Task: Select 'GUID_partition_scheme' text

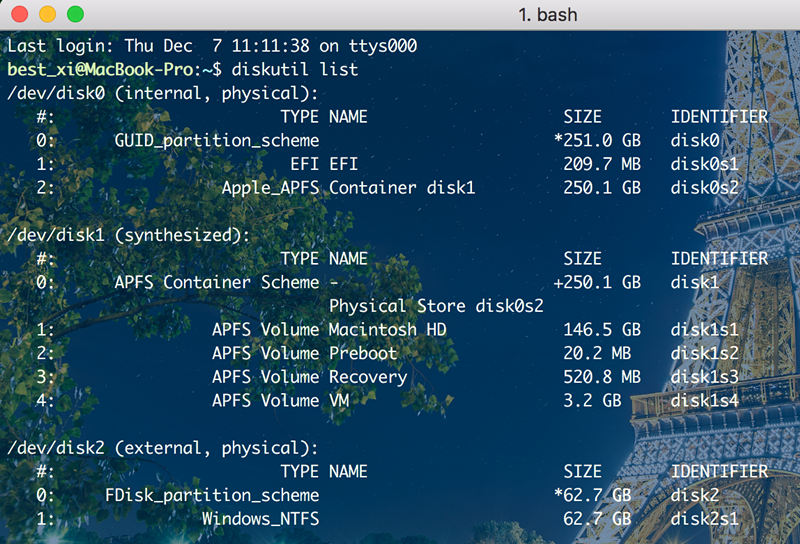Action: 216,140
